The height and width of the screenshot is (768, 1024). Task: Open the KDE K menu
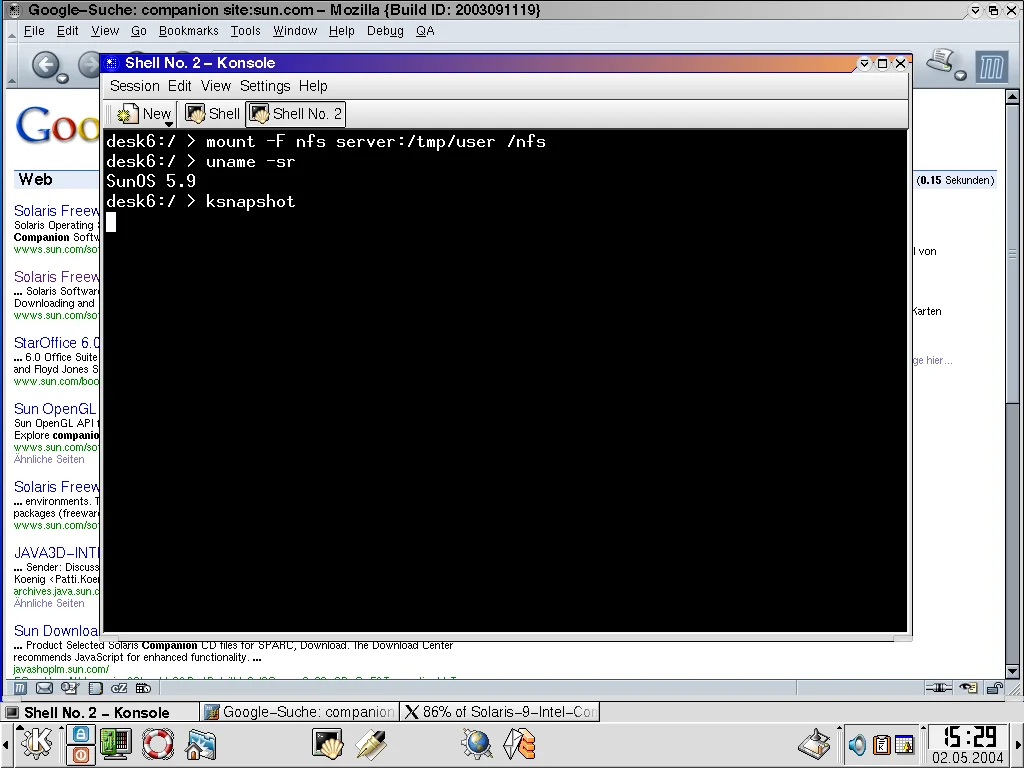[37, 743]
